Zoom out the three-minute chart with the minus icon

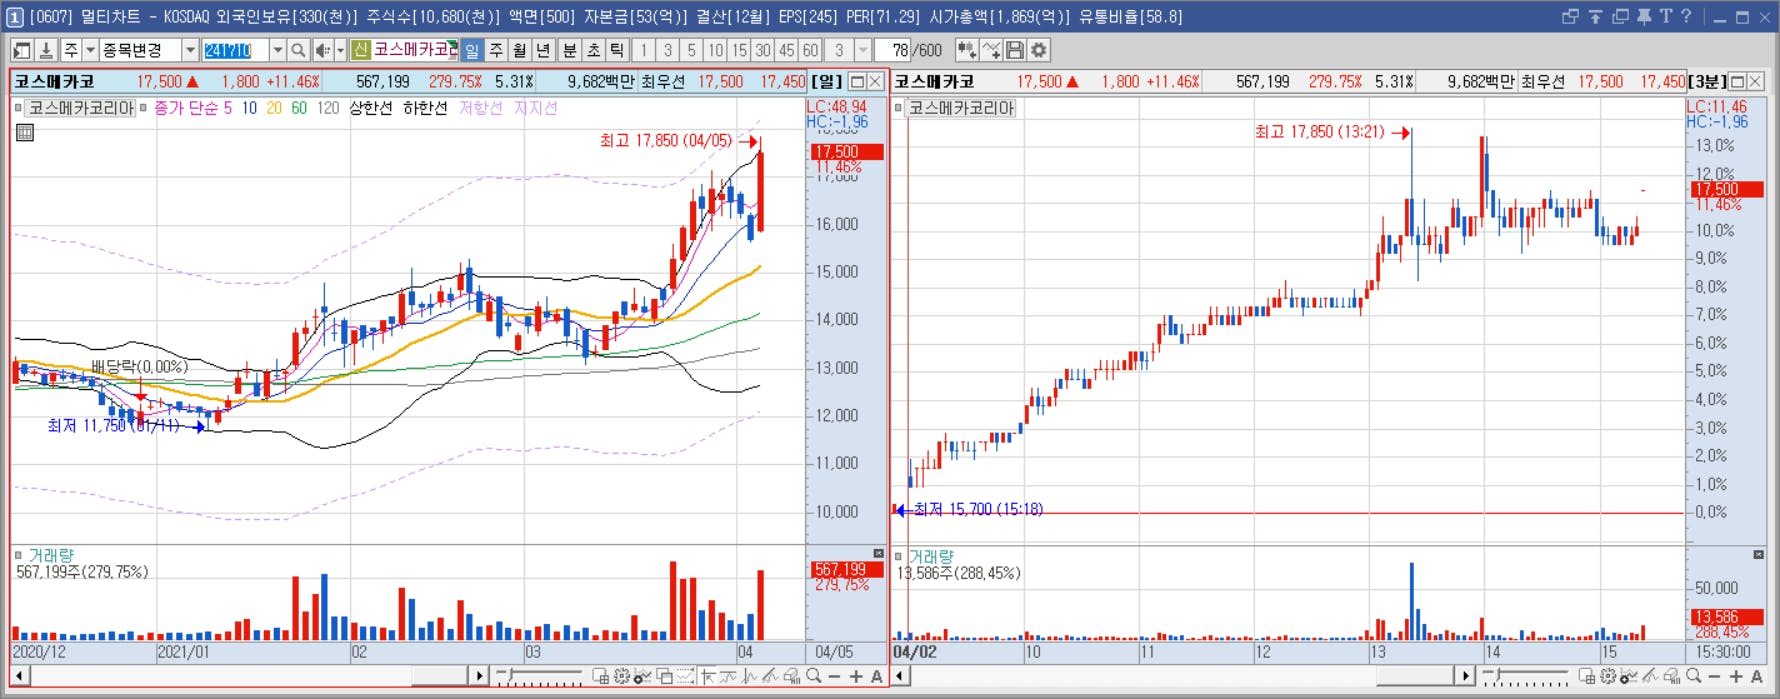(1715, 676)
